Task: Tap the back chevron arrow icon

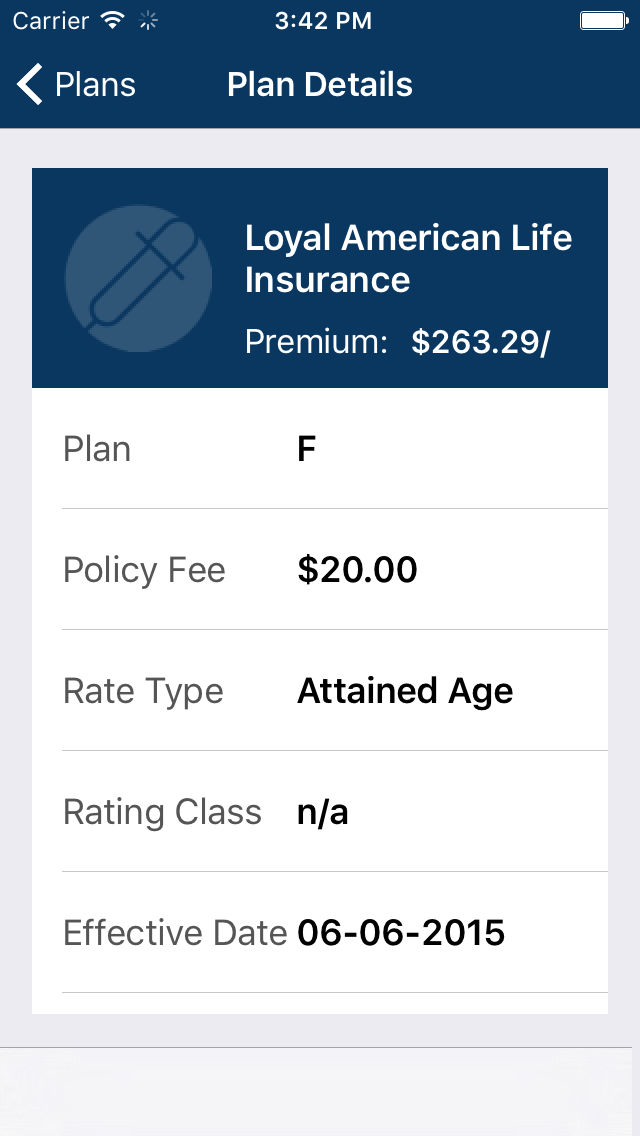Action: [x=30, y=85]
